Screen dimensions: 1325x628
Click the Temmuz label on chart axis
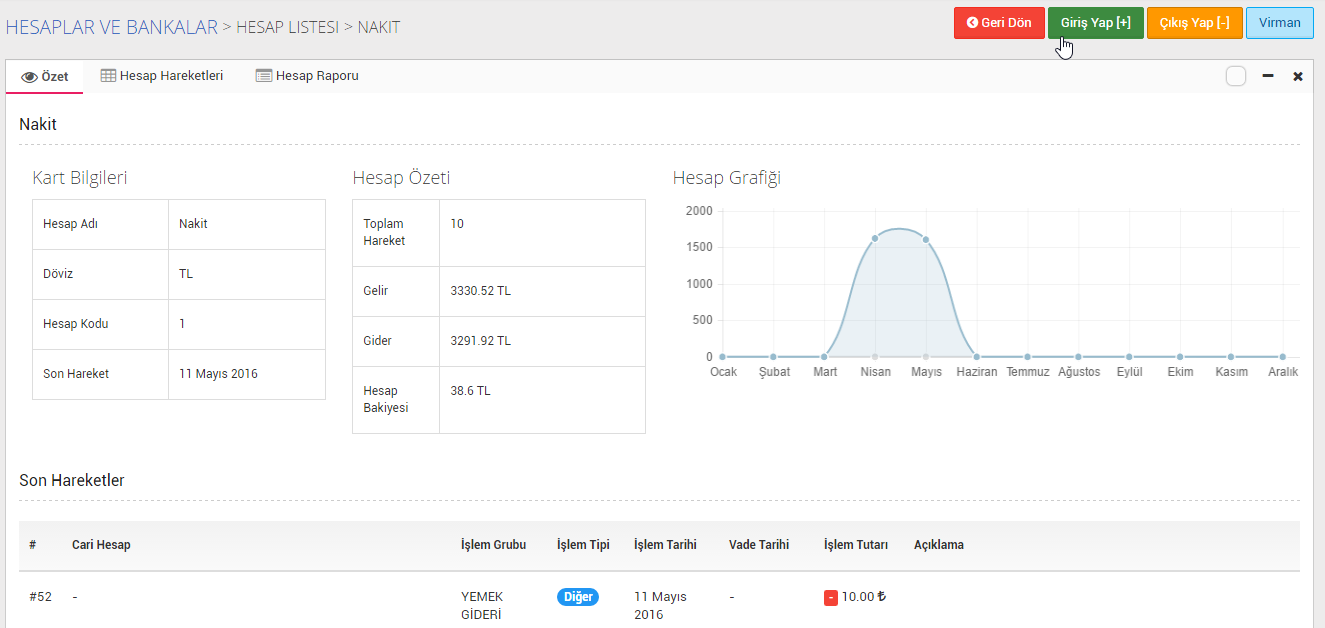click(1028, 372)
